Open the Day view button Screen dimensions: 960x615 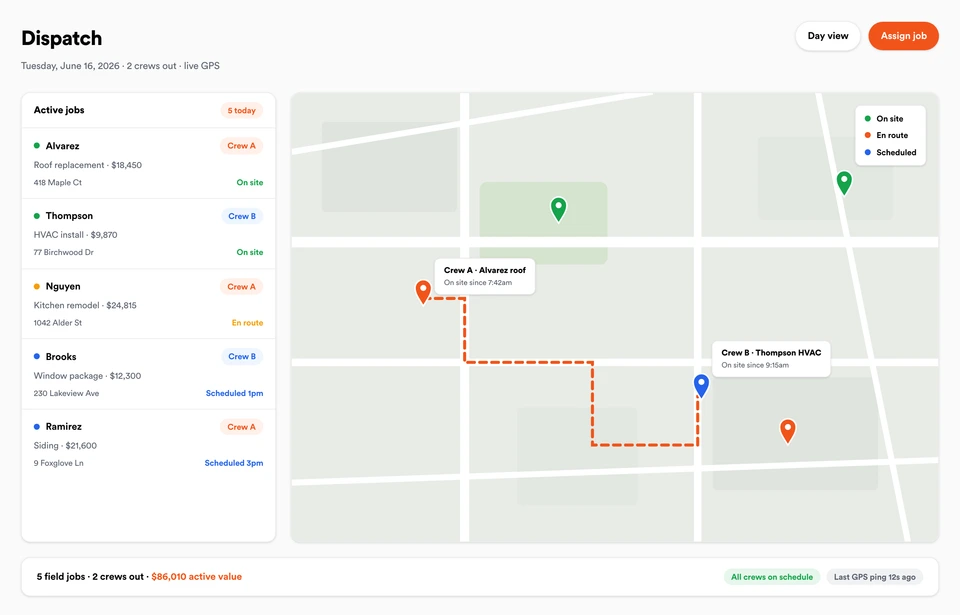tap(828, 36)
